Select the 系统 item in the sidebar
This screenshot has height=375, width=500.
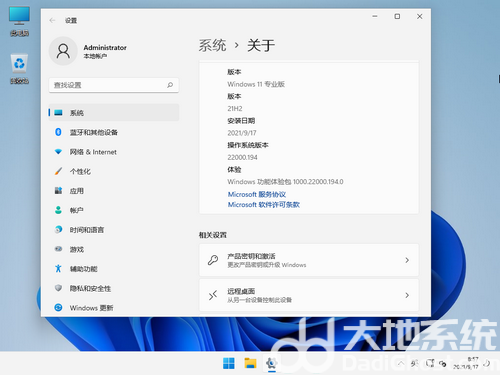click(114, 113)
